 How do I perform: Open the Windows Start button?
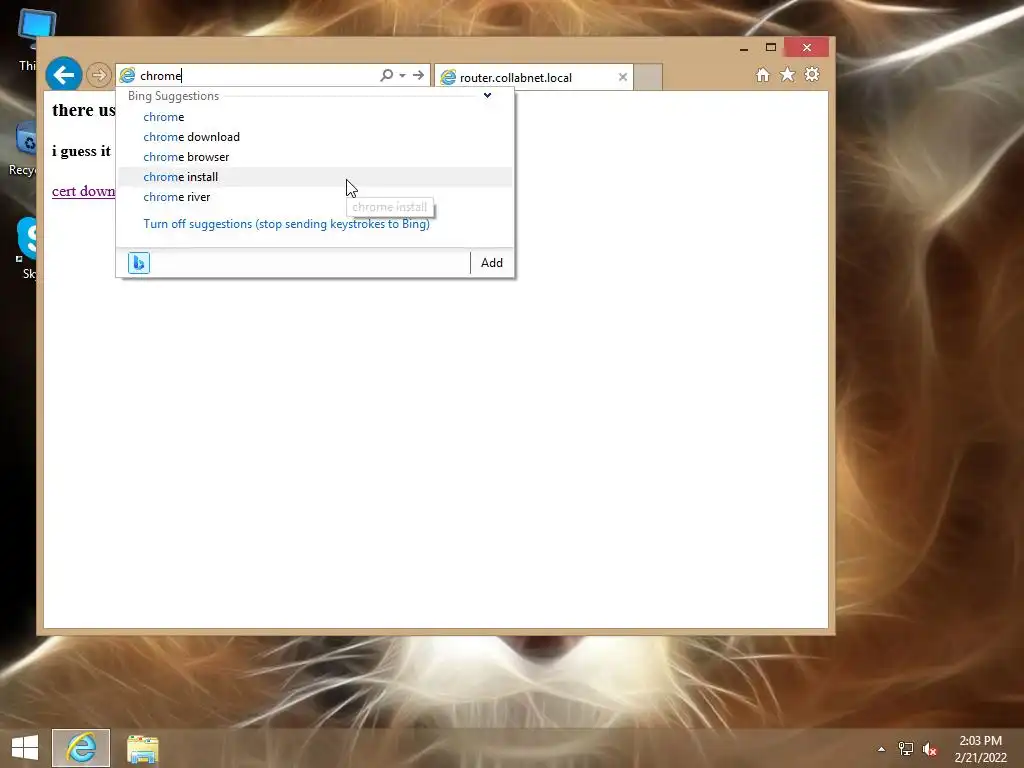[x=25, y=748]
